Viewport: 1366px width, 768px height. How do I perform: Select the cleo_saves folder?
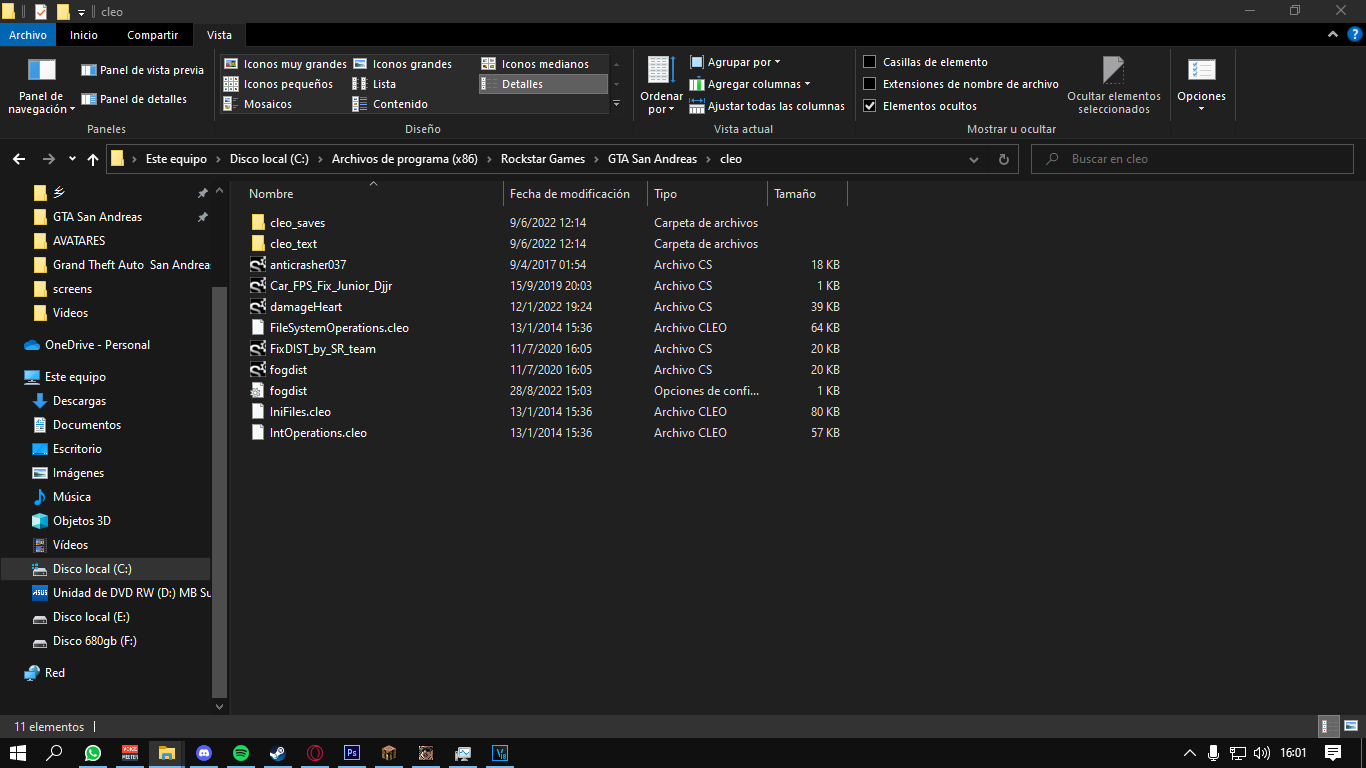click(297, 223)
